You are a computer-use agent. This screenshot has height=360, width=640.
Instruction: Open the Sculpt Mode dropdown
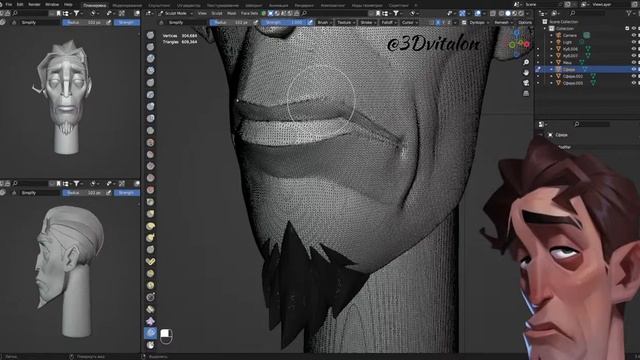click(176, 13)
